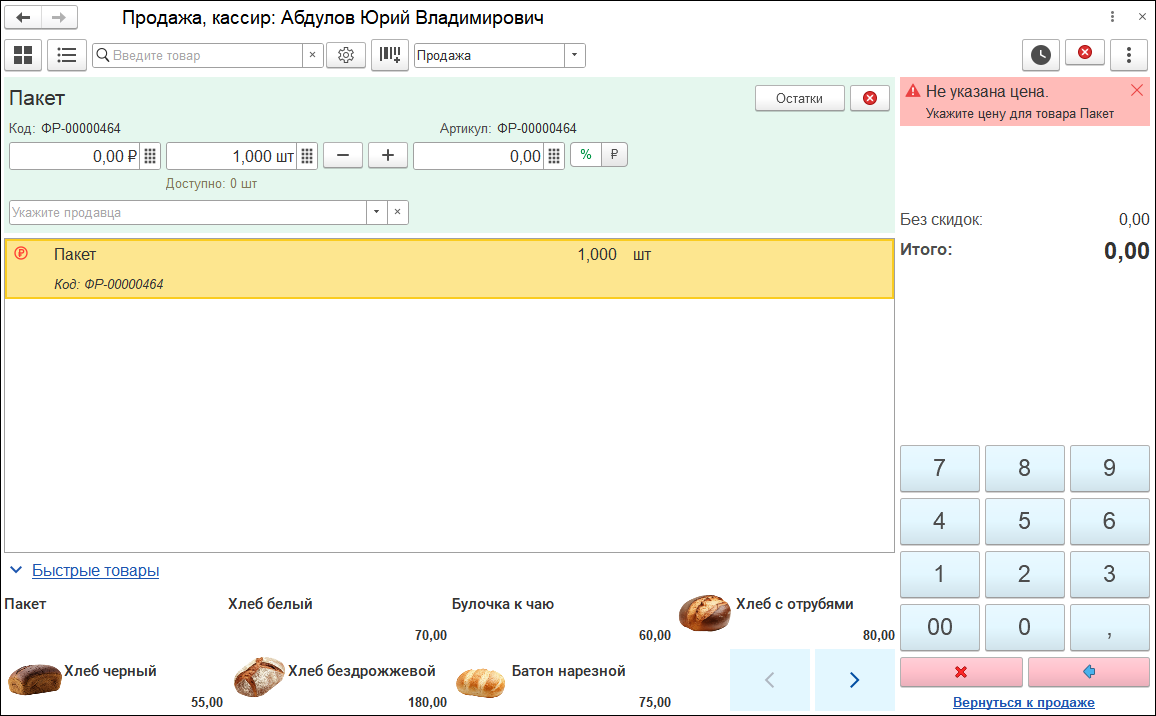Collapse the Быстрые товары section chevron

pyautogui.click(x=16, y=570)
